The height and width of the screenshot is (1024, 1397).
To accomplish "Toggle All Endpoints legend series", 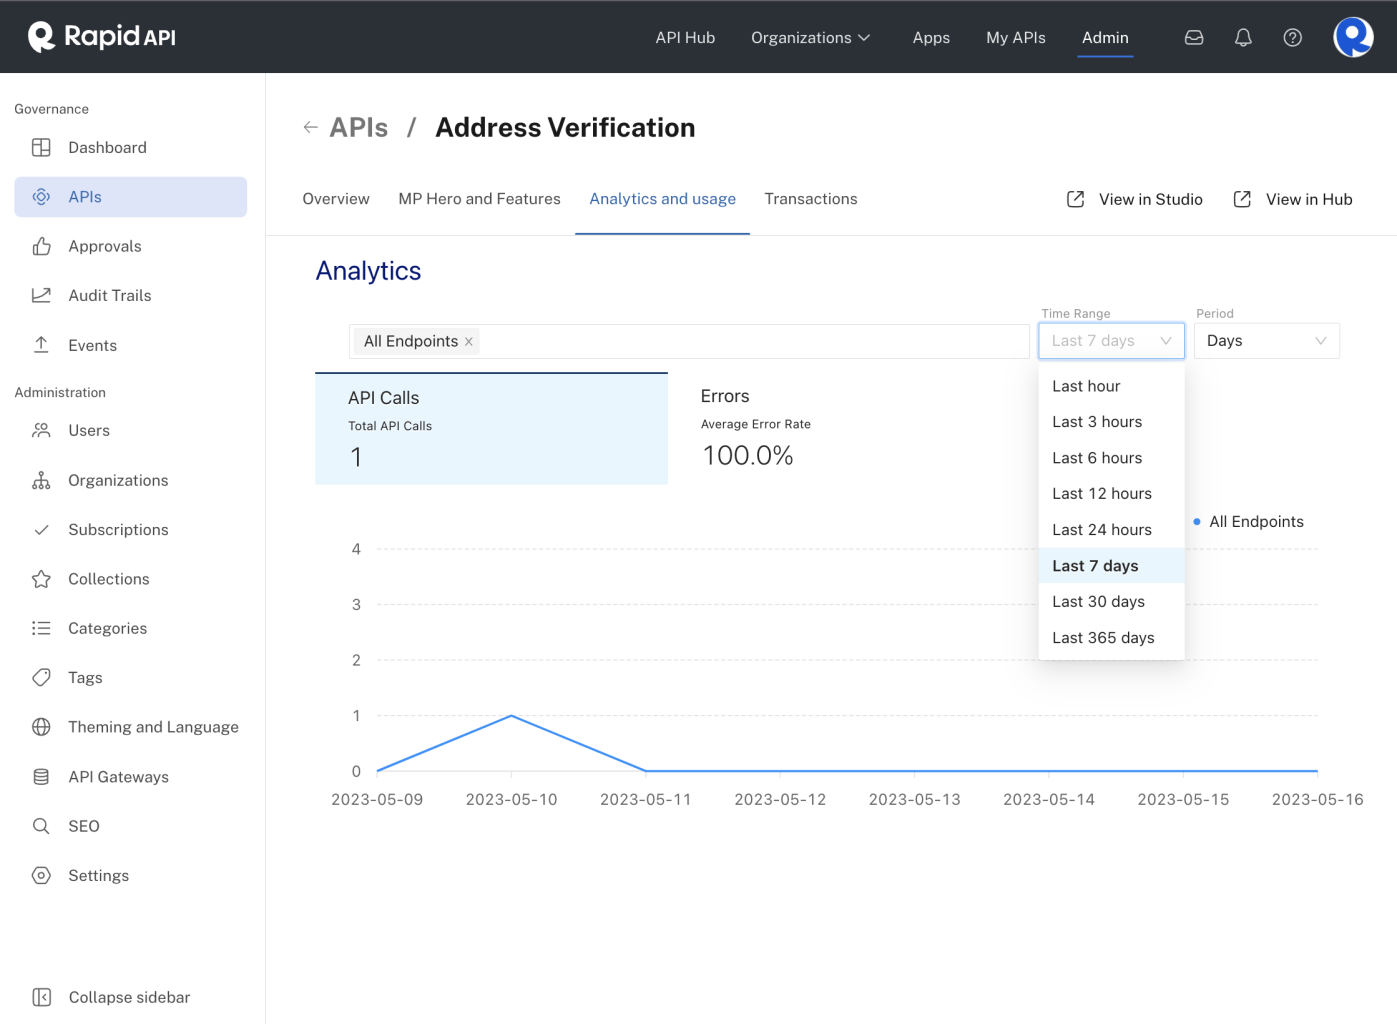I will coord(1248,522).
